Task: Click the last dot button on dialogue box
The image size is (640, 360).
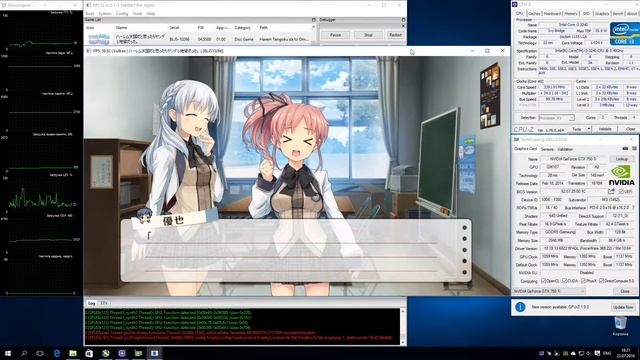Action: point(464,272)
